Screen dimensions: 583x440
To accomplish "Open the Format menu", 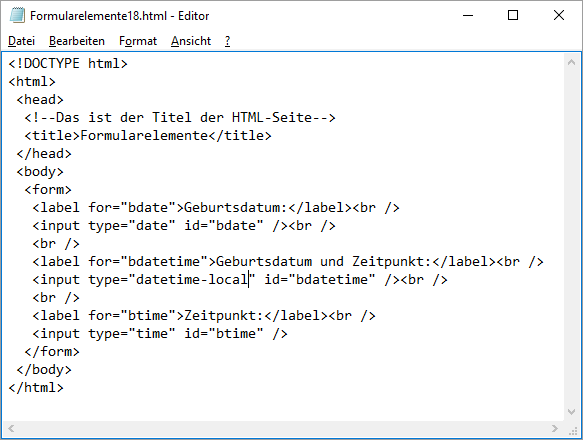I will click(x=138, y=41).
